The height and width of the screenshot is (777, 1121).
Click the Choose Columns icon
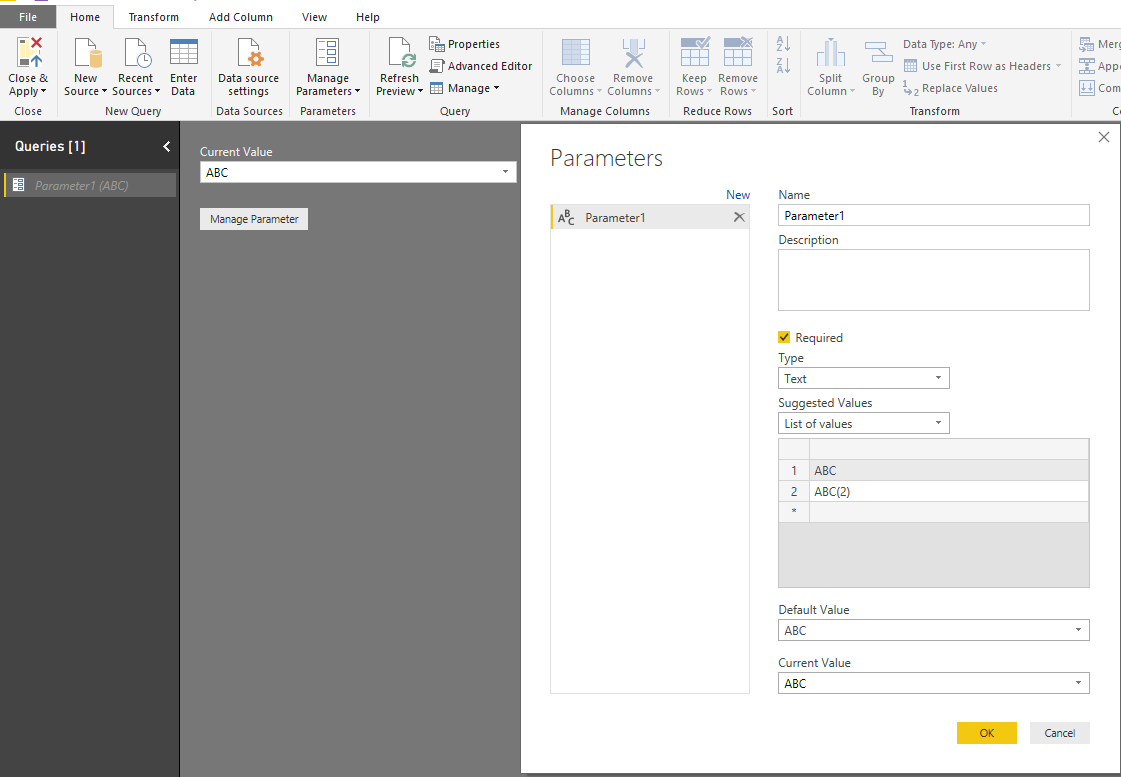click(576, 53)
